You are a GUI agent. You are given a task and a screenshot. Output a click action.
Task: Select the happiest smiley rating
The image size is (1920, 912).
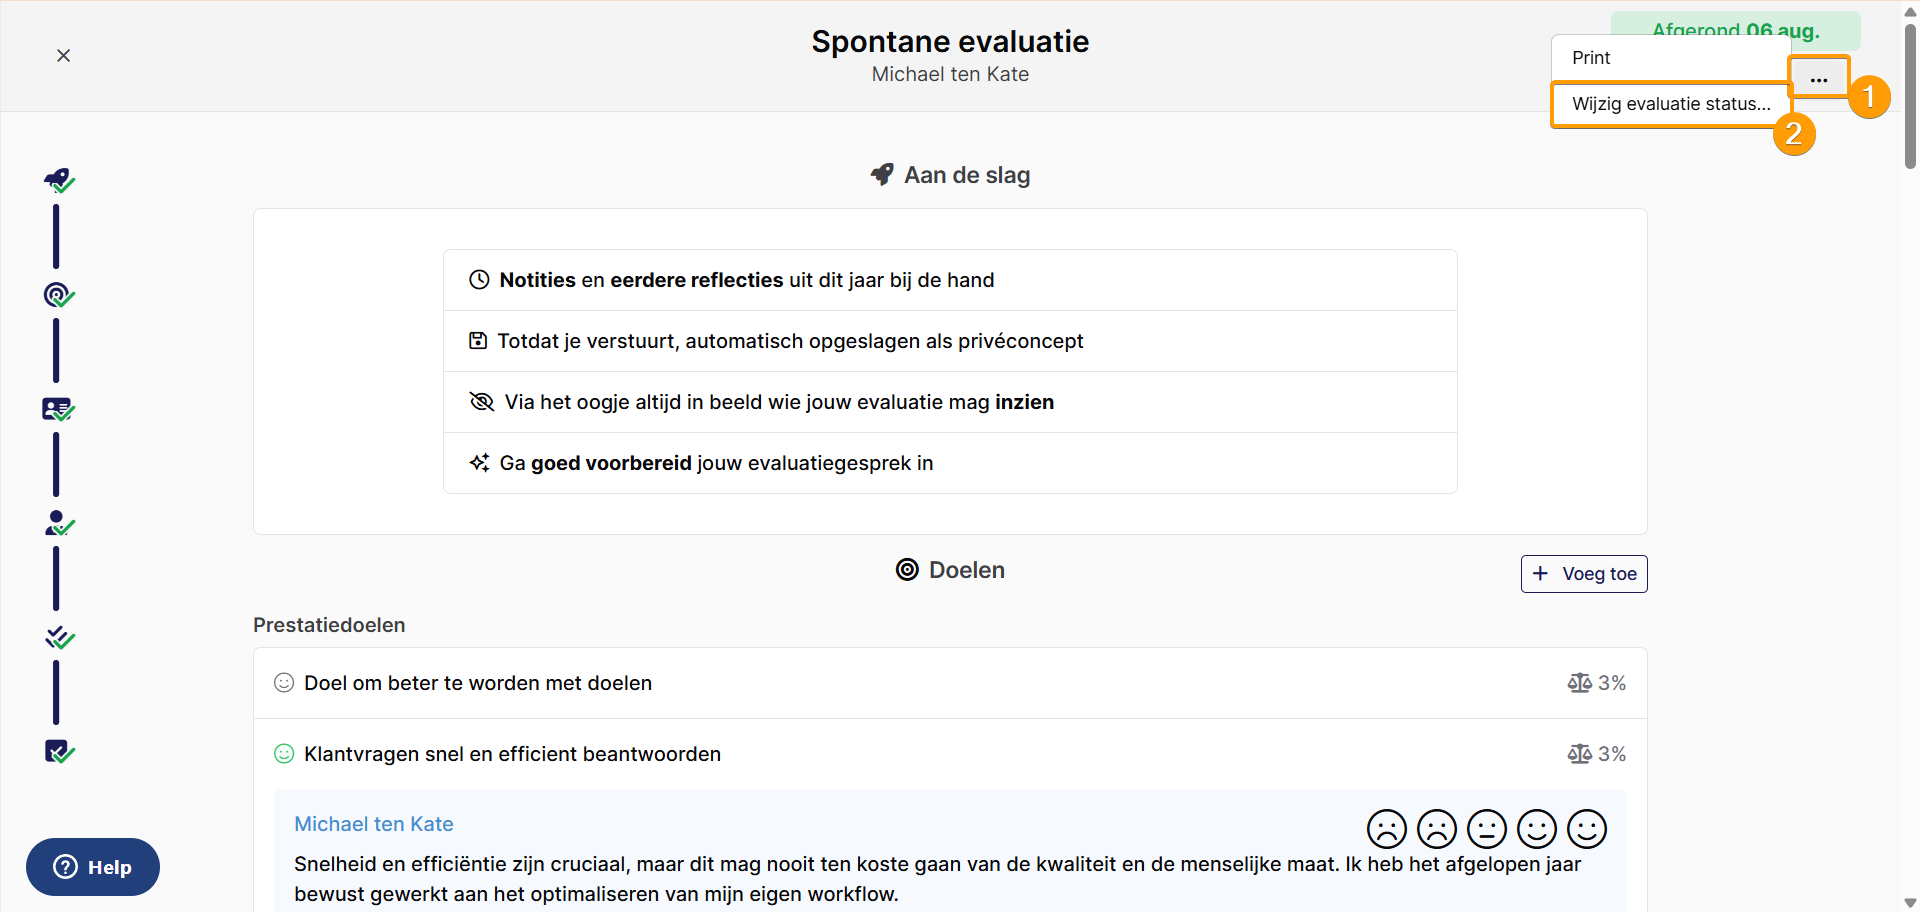[1587, 829]
